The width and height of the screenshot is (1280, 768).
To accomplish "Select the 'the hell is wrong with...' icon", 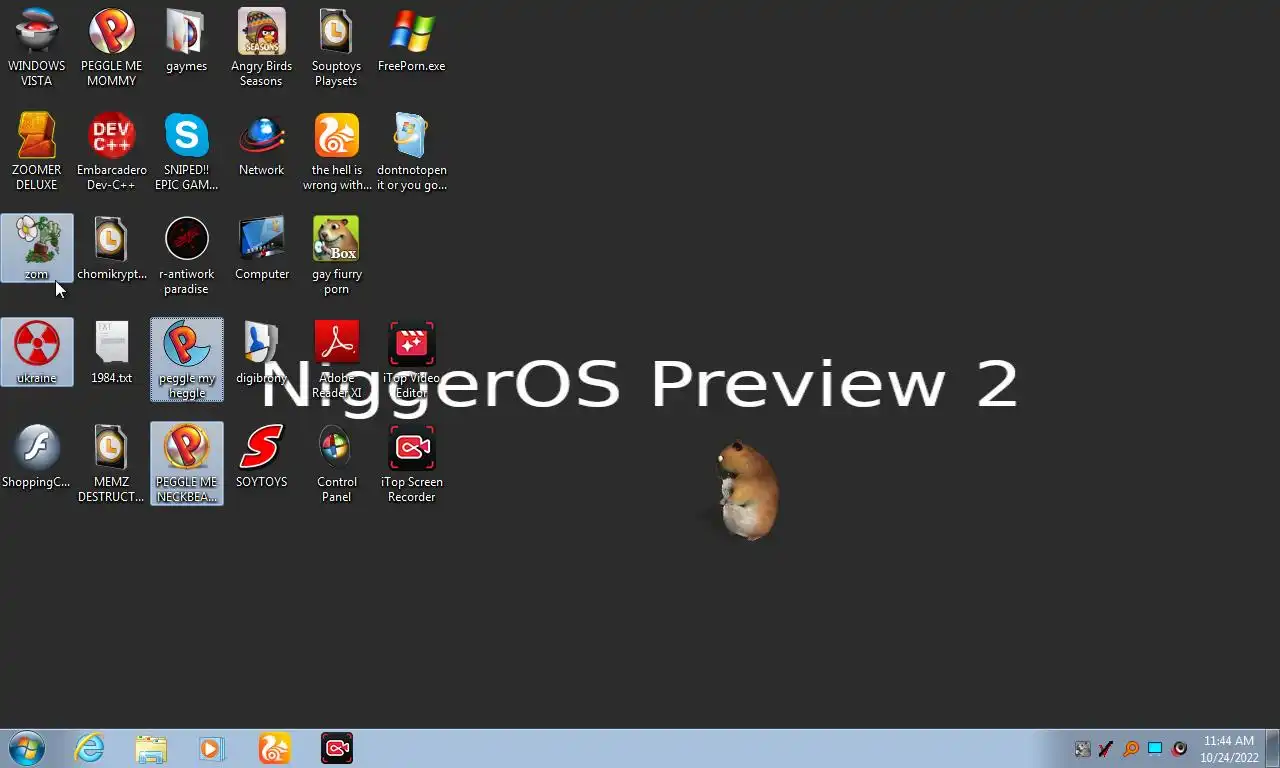I will click(336, 151).
